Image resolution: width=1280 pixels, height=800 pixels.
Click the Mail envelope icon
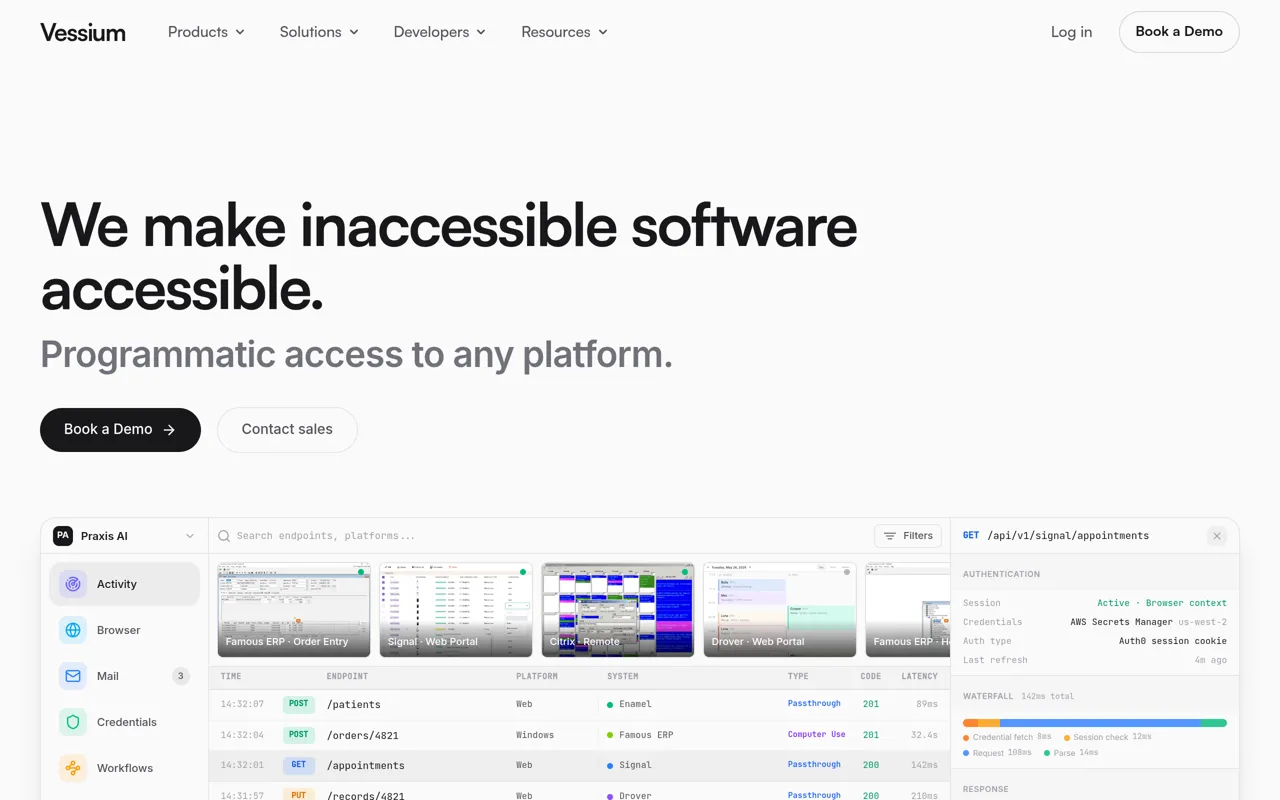tap(73, 676)
